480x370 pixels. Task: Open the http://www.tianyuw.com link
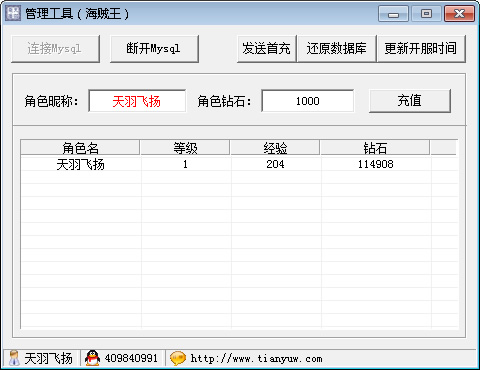257,359
